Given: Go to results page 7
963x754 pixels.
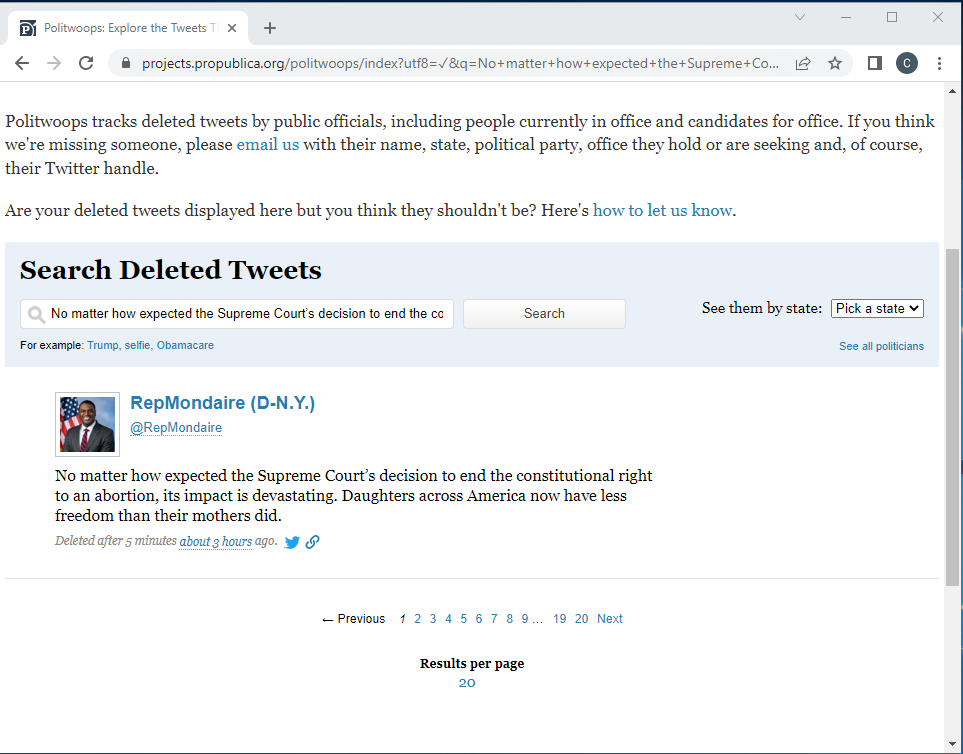Looking at the screenshot, I should point(494,619).
